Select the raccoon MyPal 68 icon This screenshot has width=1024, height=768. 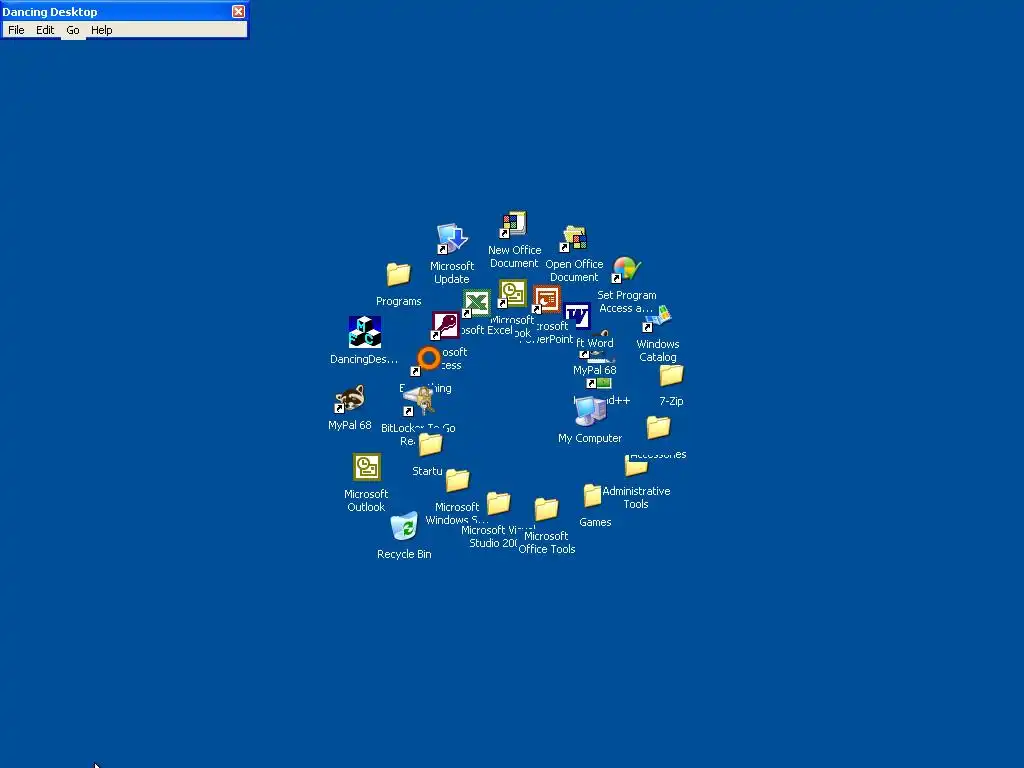pos(349,398)
